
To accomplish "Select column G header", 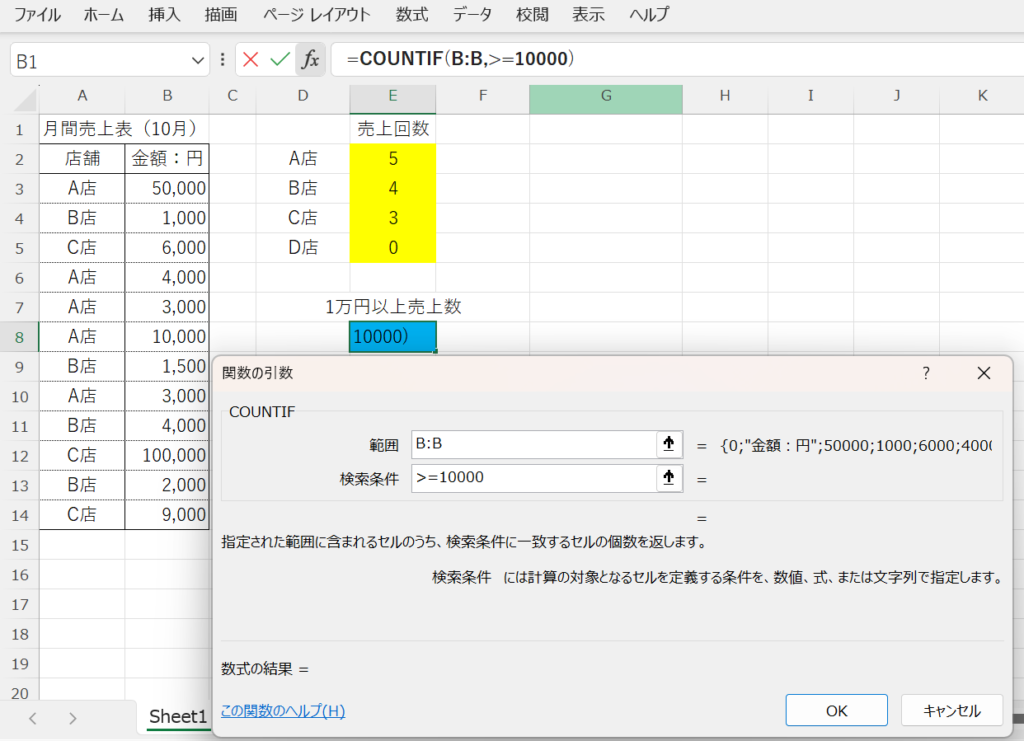I will [605, 96].
